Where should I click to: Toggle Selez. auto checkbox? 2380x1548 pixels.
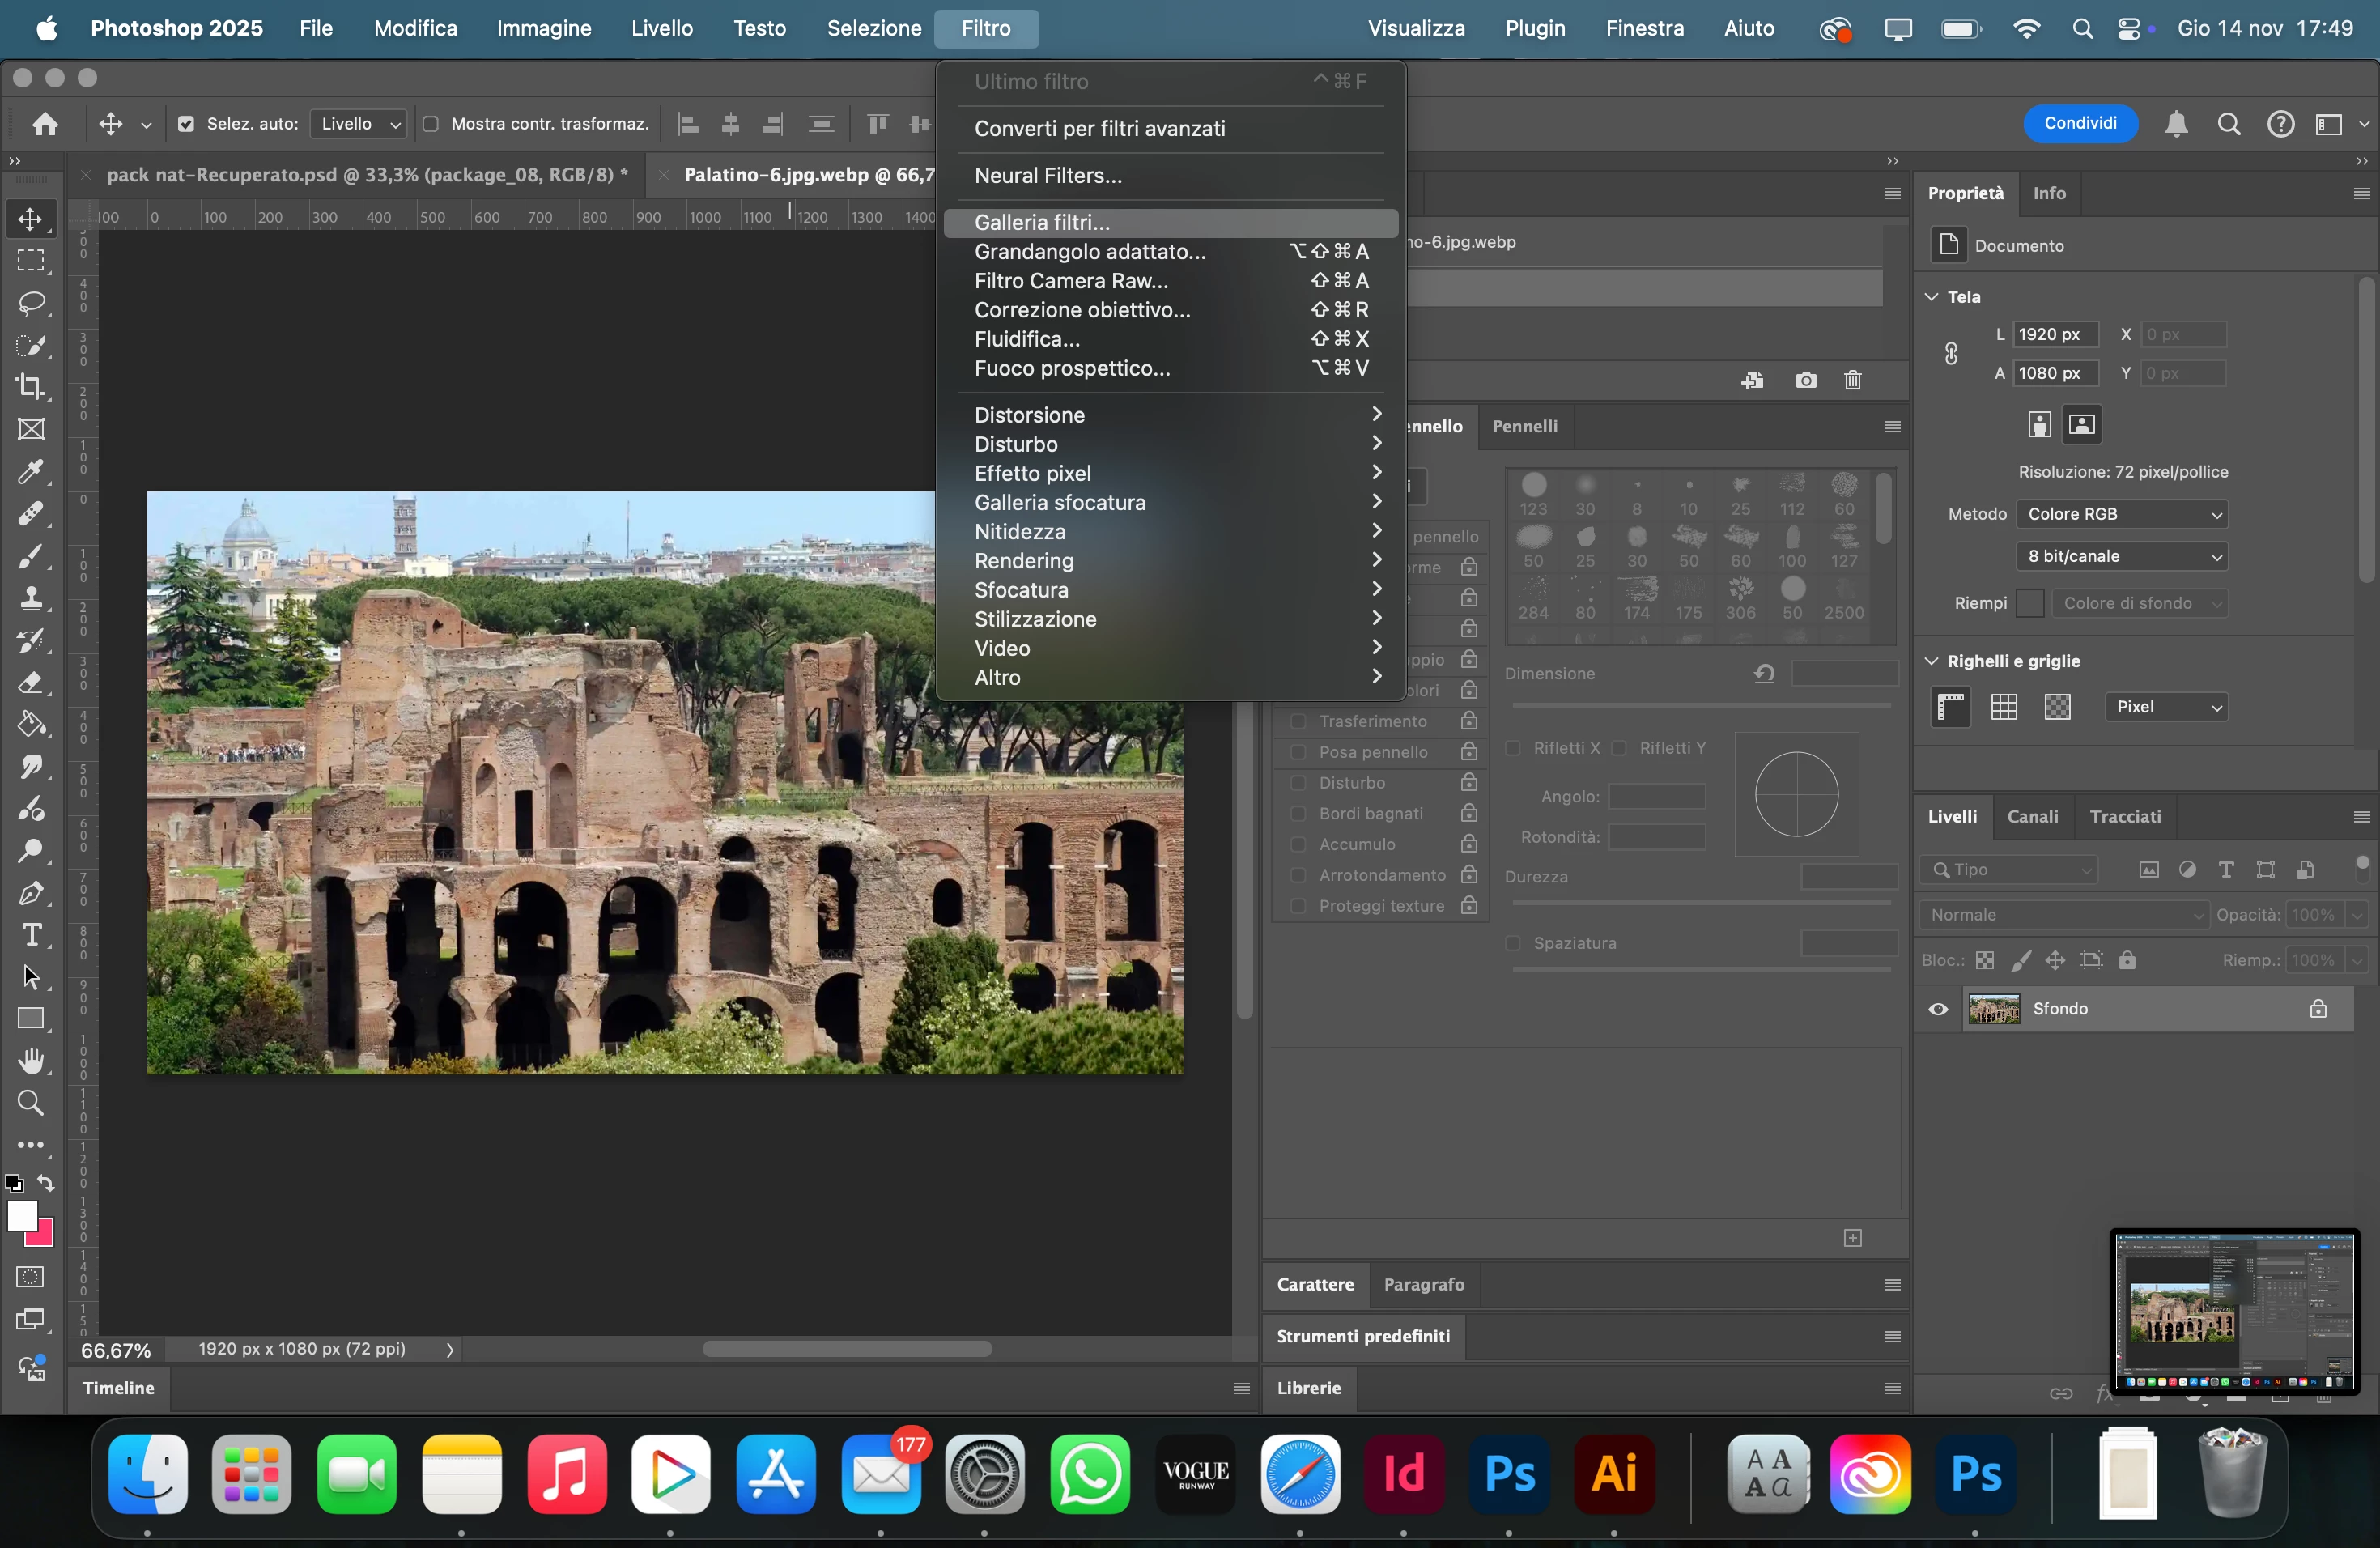point(186,124)
